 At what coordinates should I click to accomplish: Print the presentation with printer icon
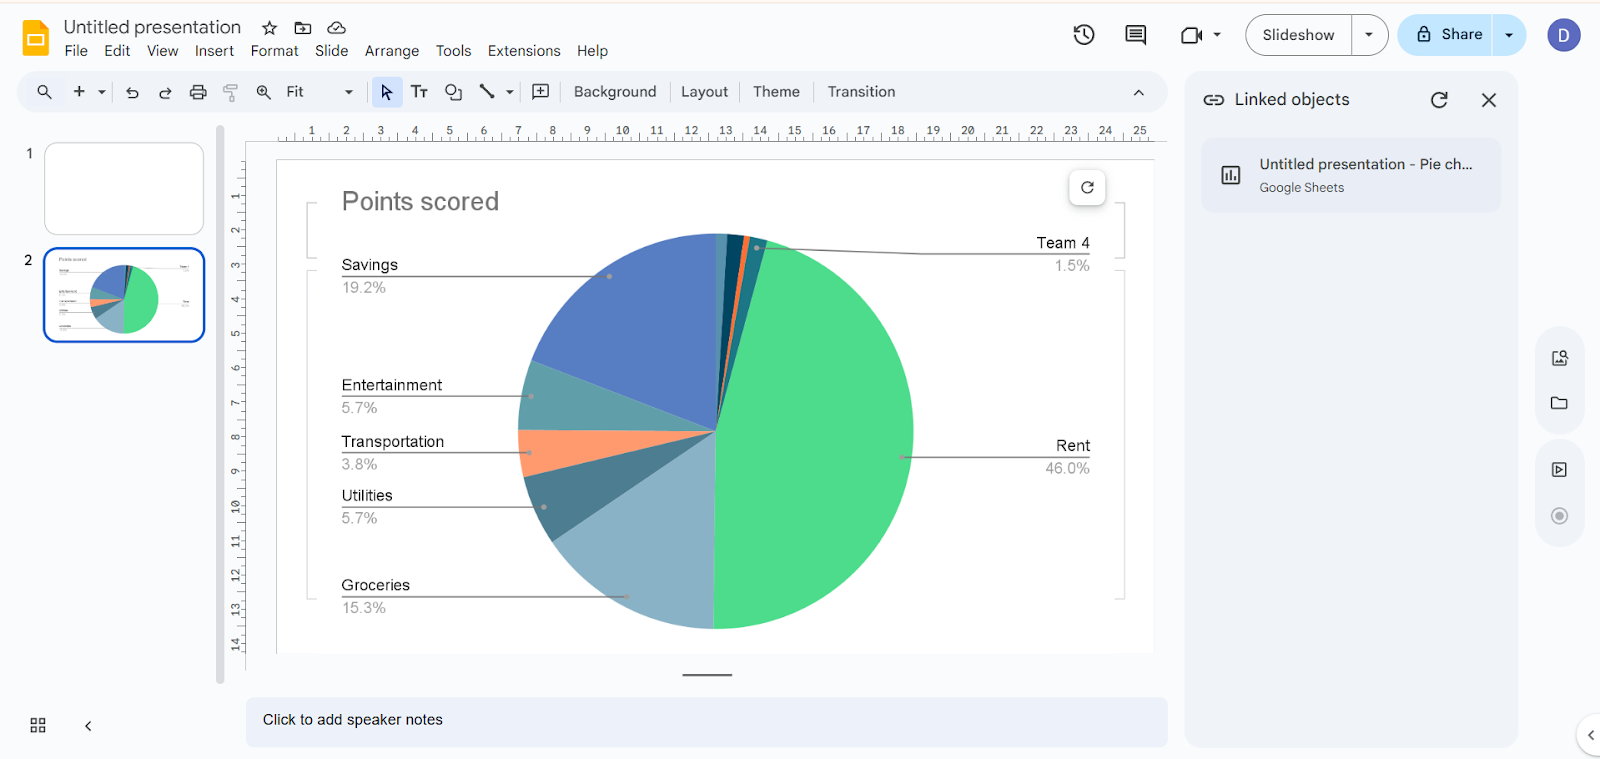pos(198,92)
